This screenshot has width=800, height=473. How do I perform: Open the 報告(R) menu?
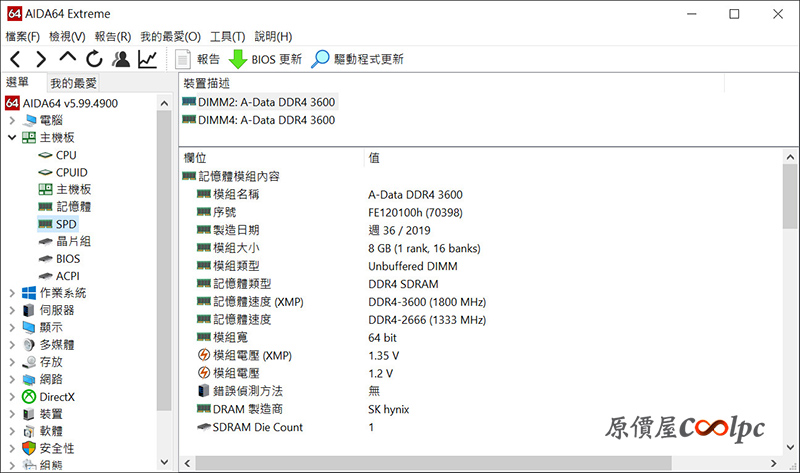(113, 37)
